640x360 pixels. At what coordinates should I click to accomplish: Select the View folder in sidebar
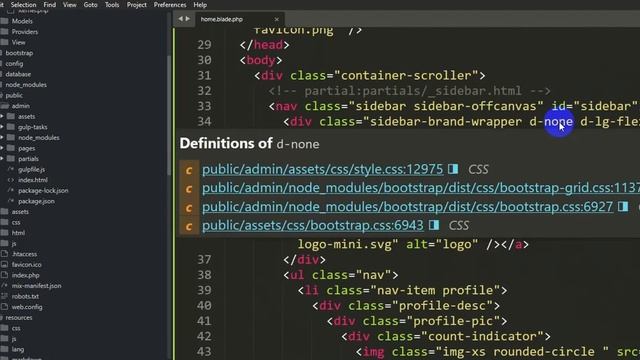pos(18,42)
